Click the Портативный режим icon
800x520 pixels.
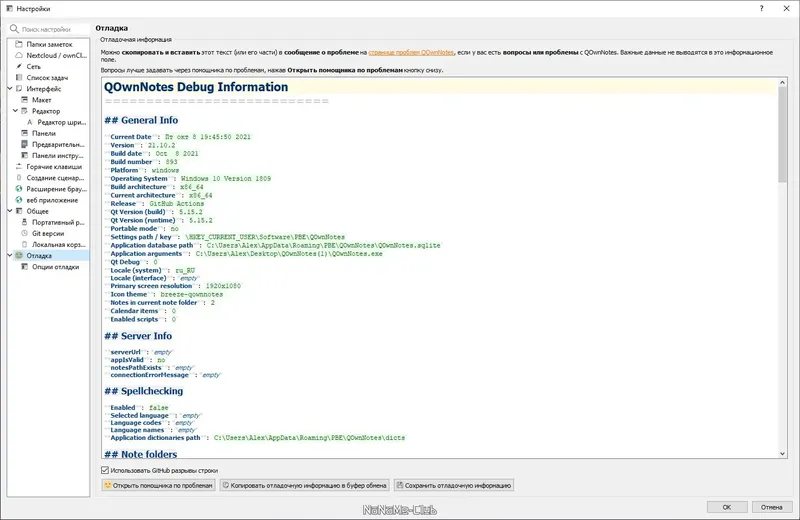pos(24,222)
